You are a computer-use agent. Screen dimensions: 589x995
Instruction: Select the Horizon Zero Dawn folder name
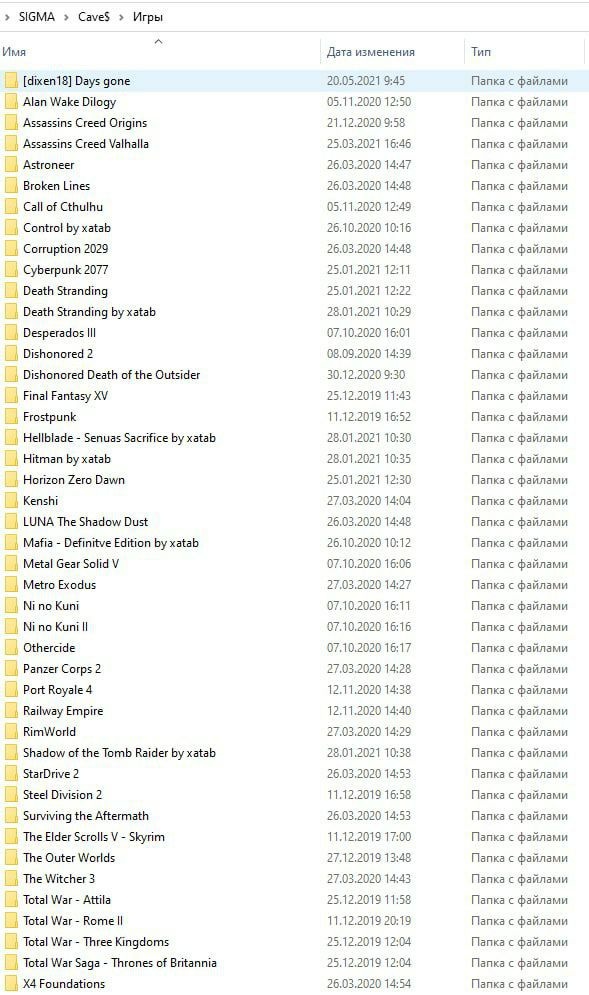74,480
